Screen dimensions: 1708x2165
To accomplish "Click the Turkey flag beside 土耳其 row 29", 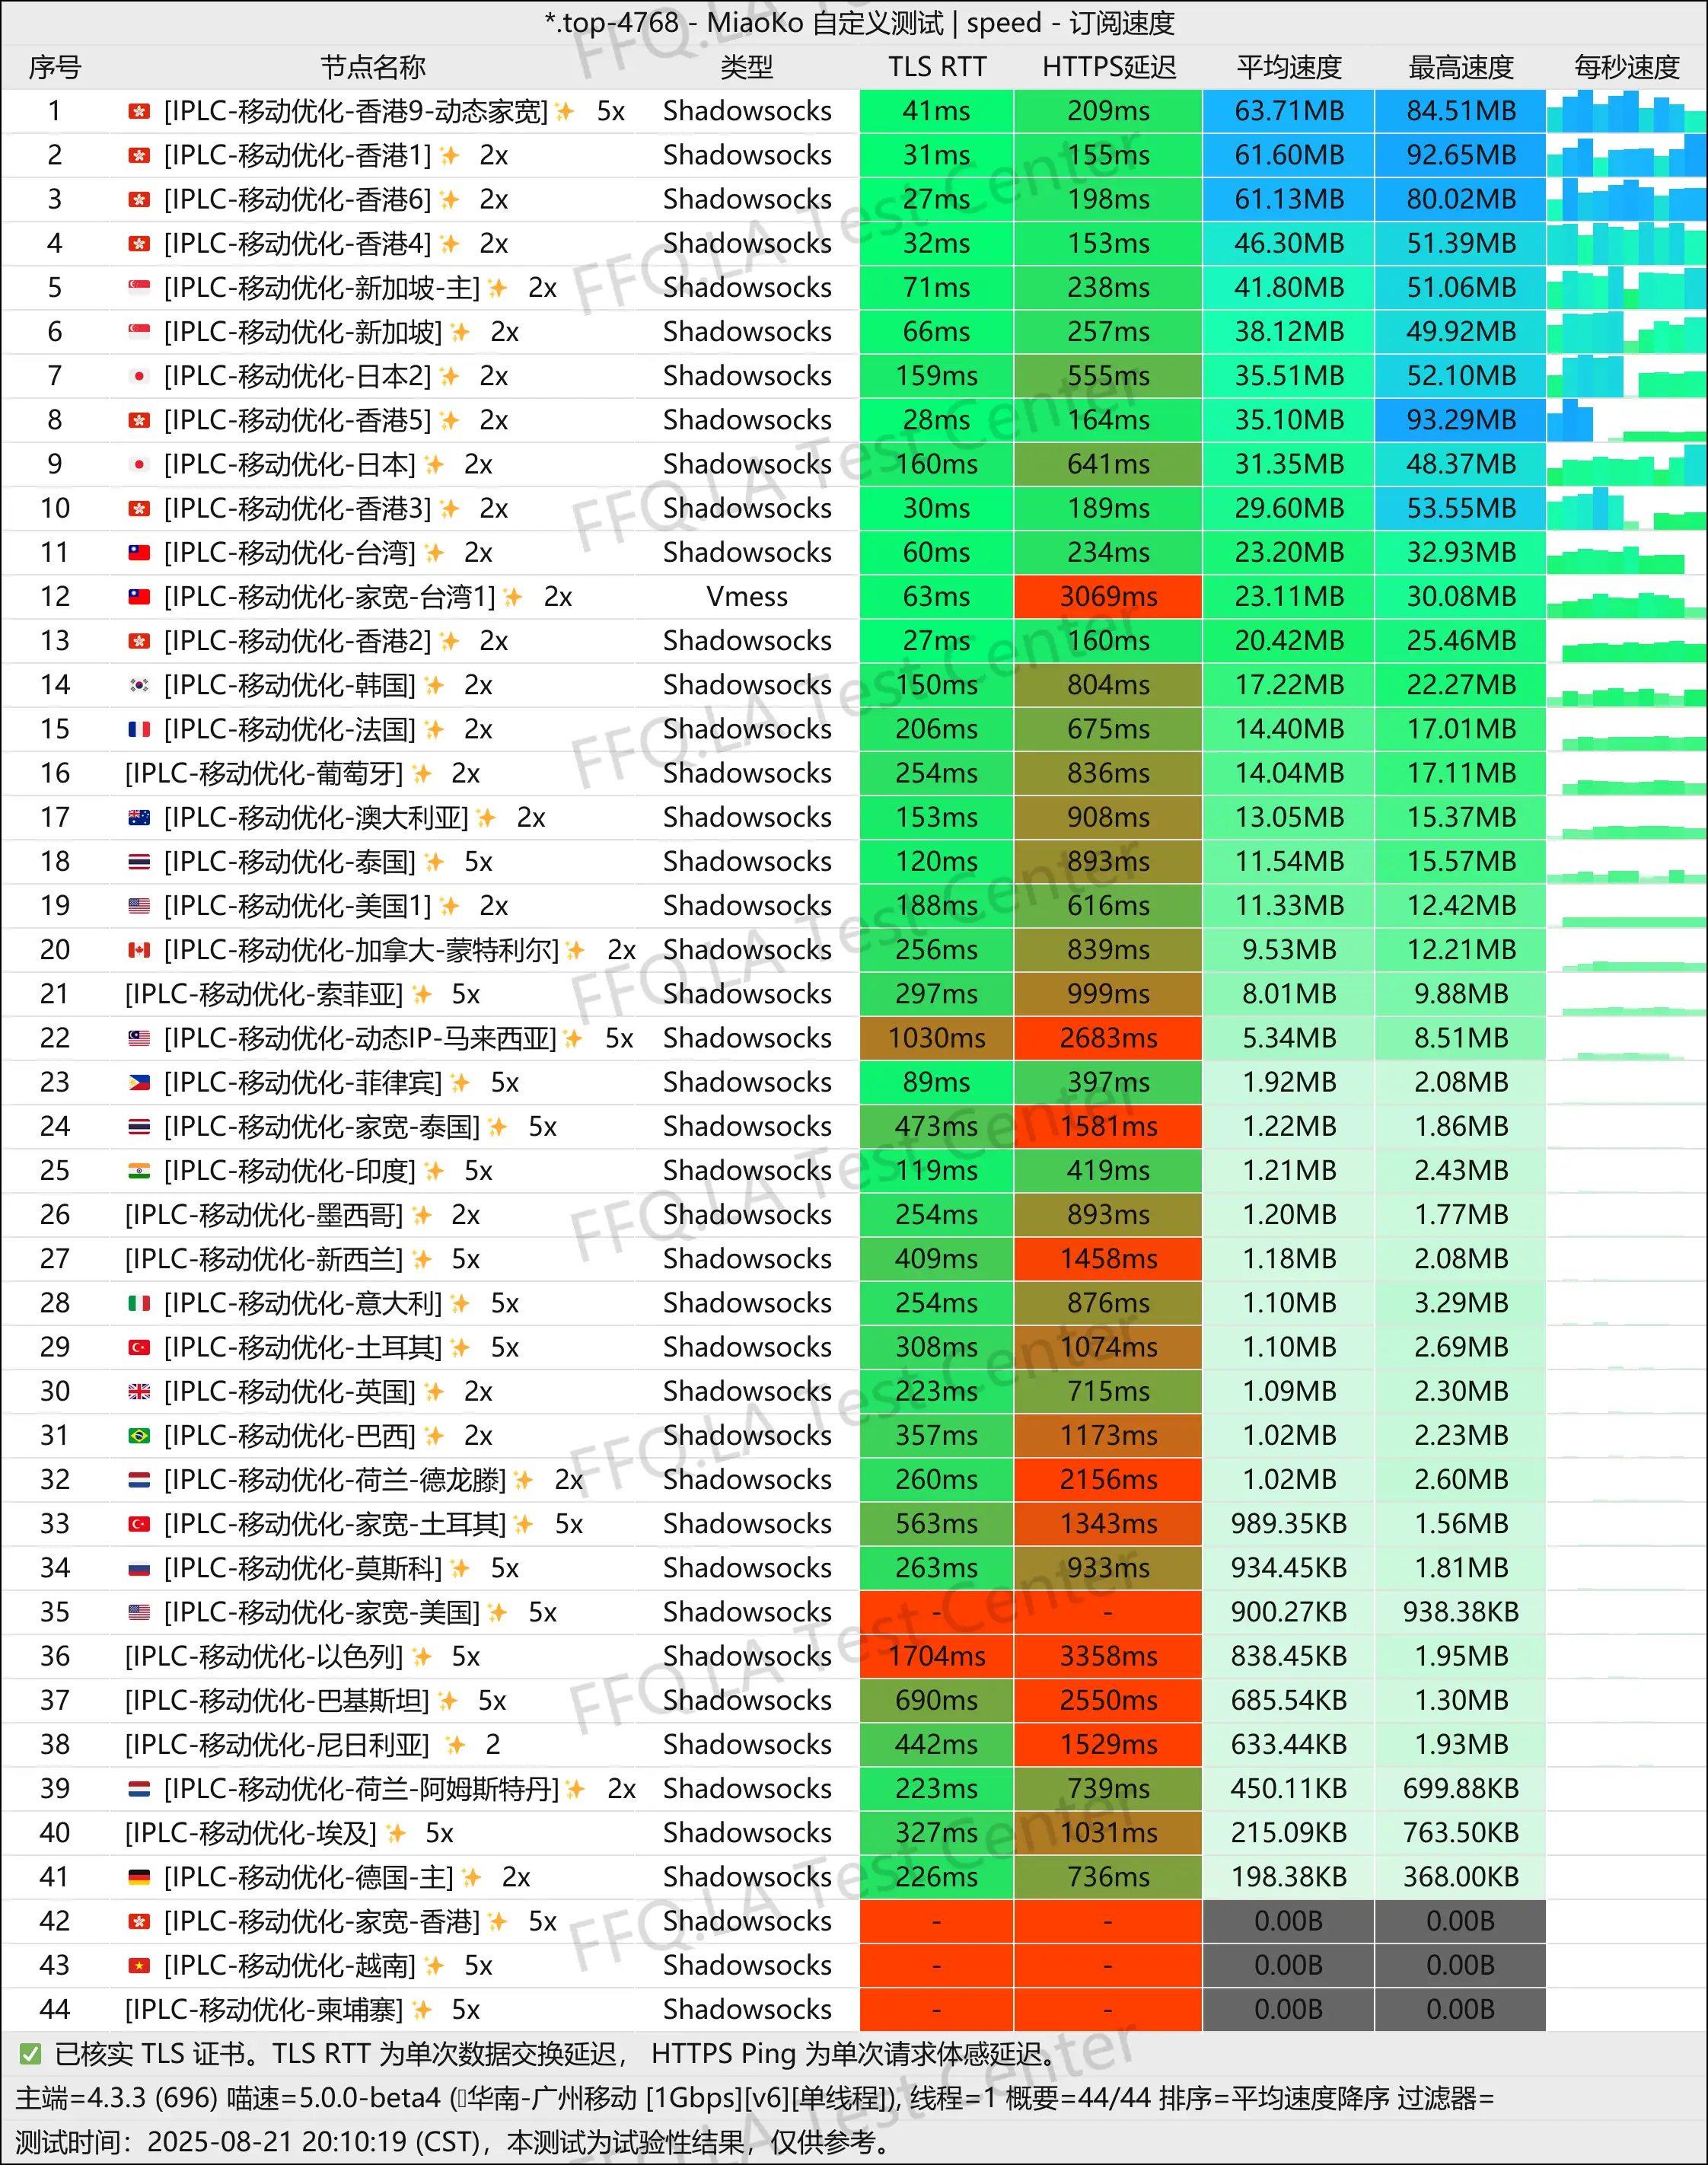I will pyautogui.click(x=139, y=1347).
